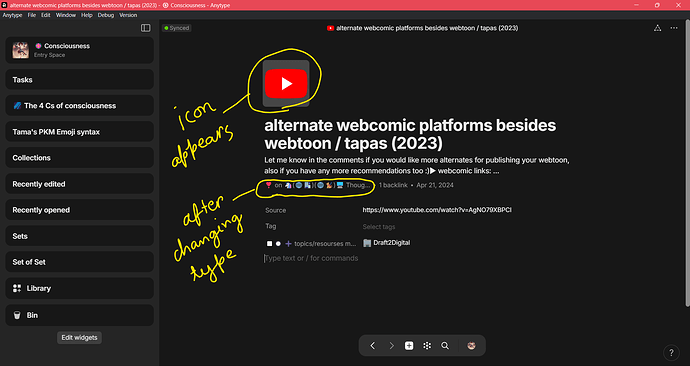Create new object with plus button
Screen dimensions: 690x366
(409, 346)
